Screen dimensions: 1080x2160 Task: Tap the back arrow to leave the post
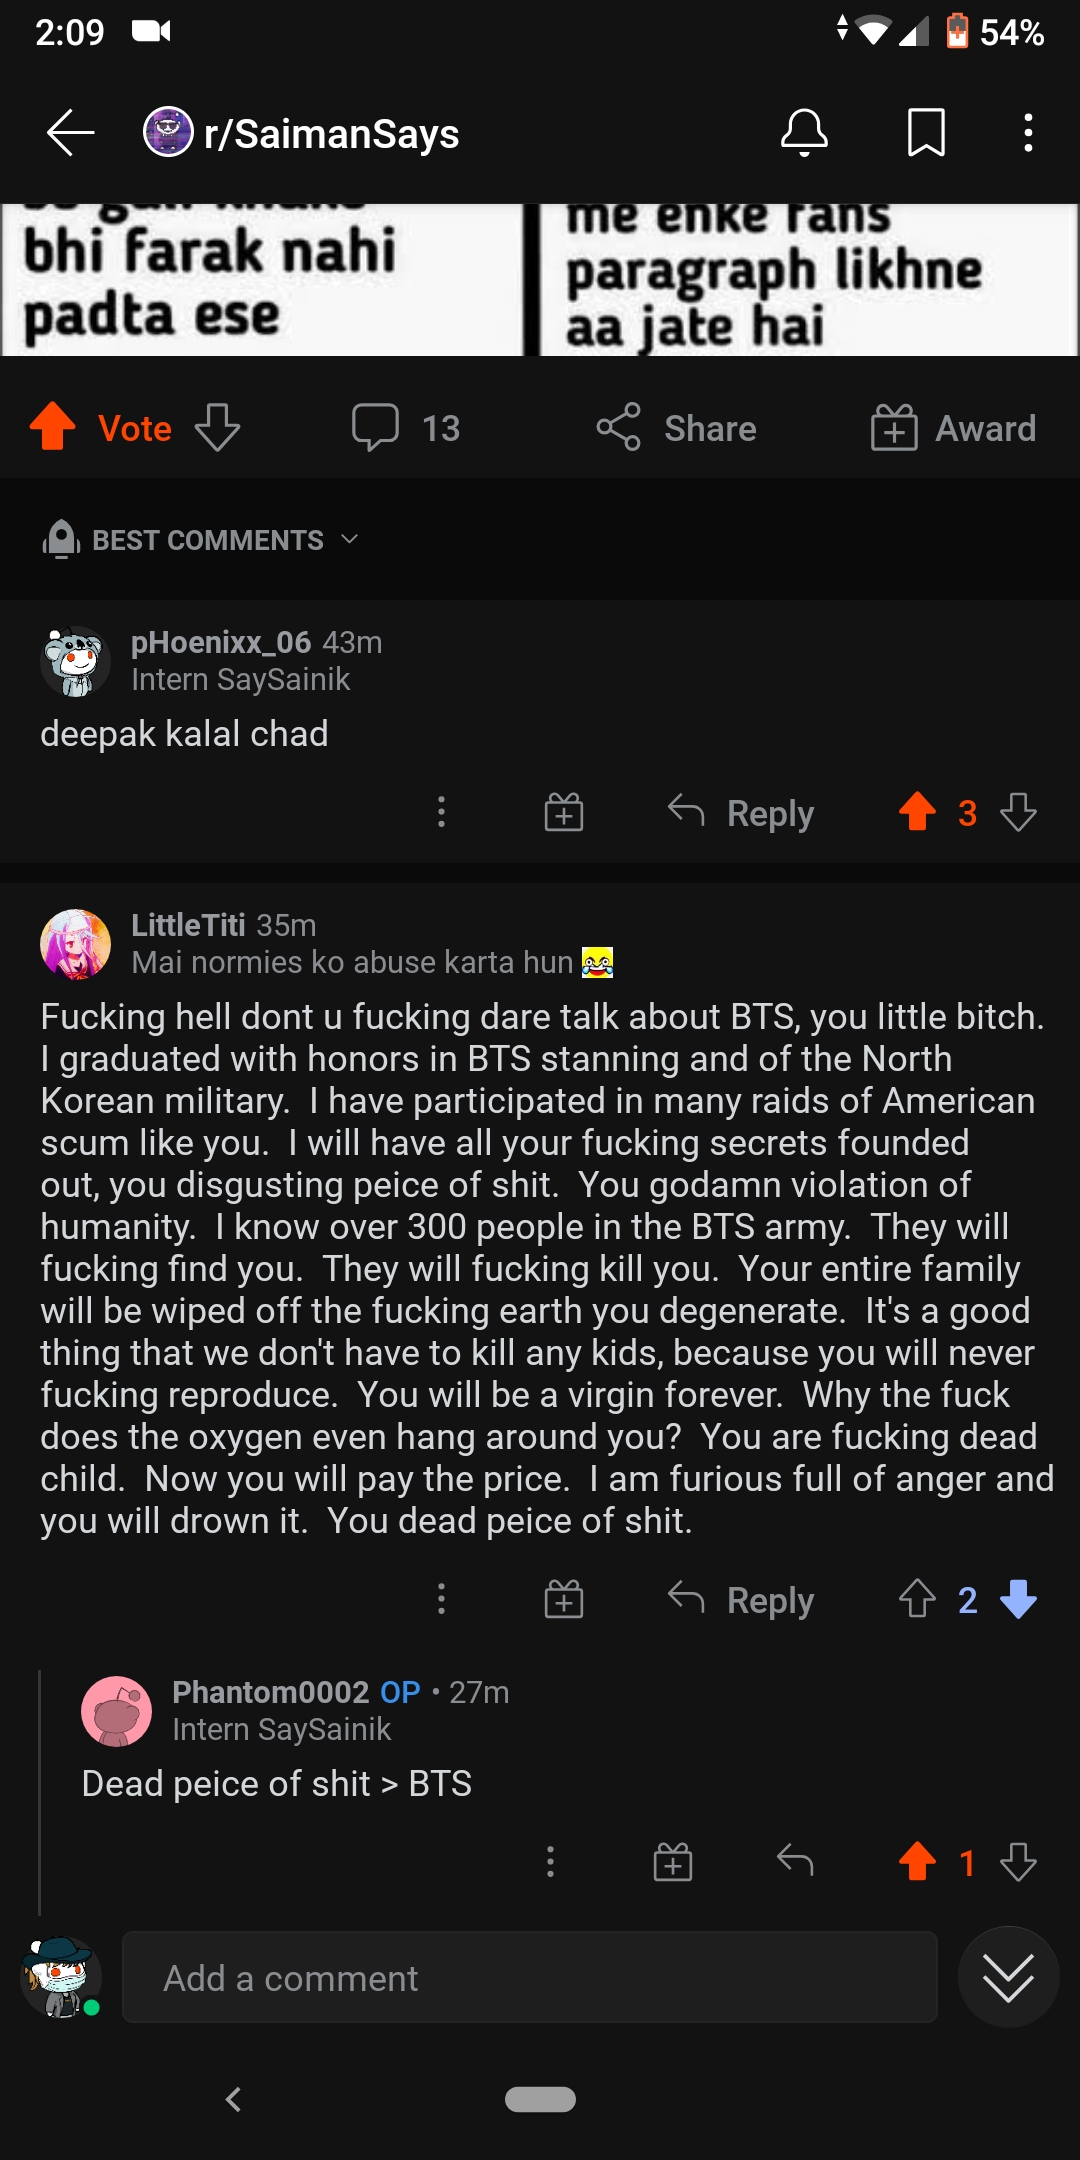[67, 134]
